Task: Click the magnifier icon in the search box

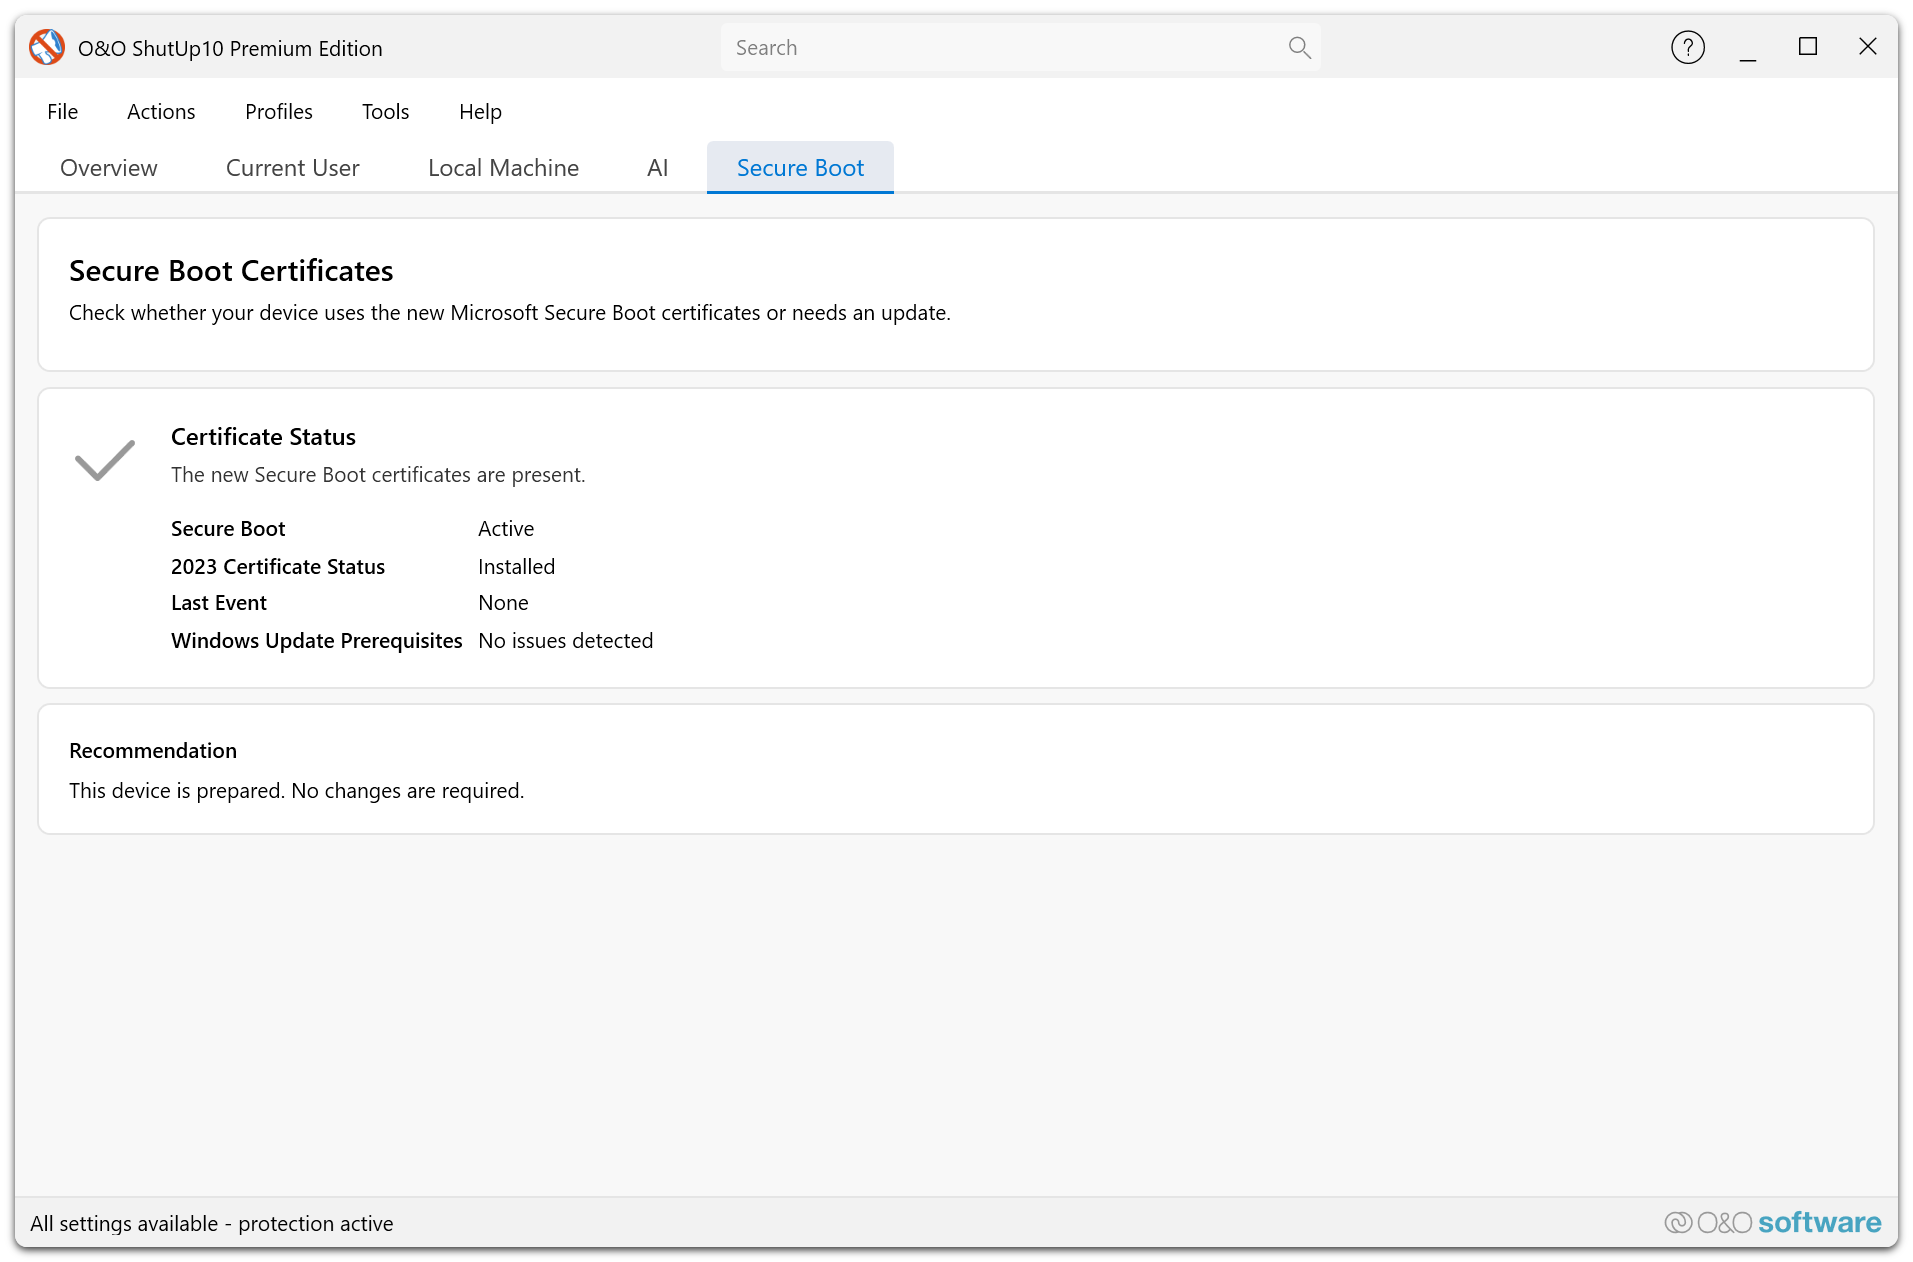Action: point(1299,47)
